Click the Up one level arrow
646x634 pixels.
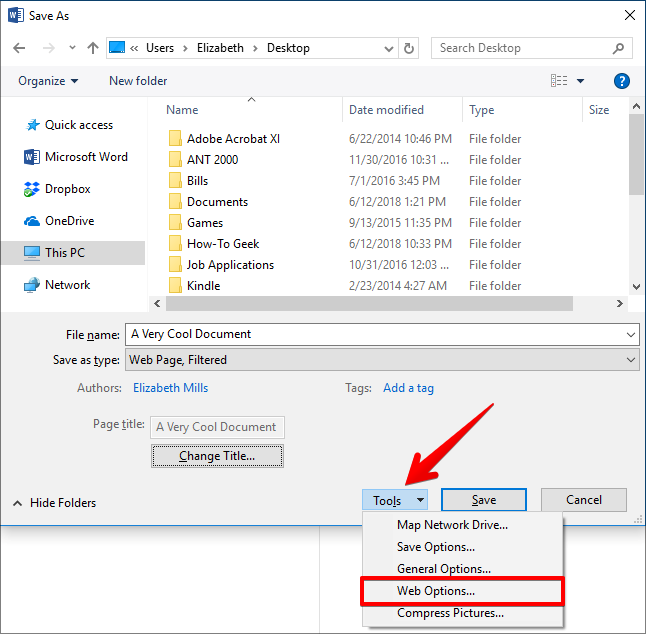[93, 48]
